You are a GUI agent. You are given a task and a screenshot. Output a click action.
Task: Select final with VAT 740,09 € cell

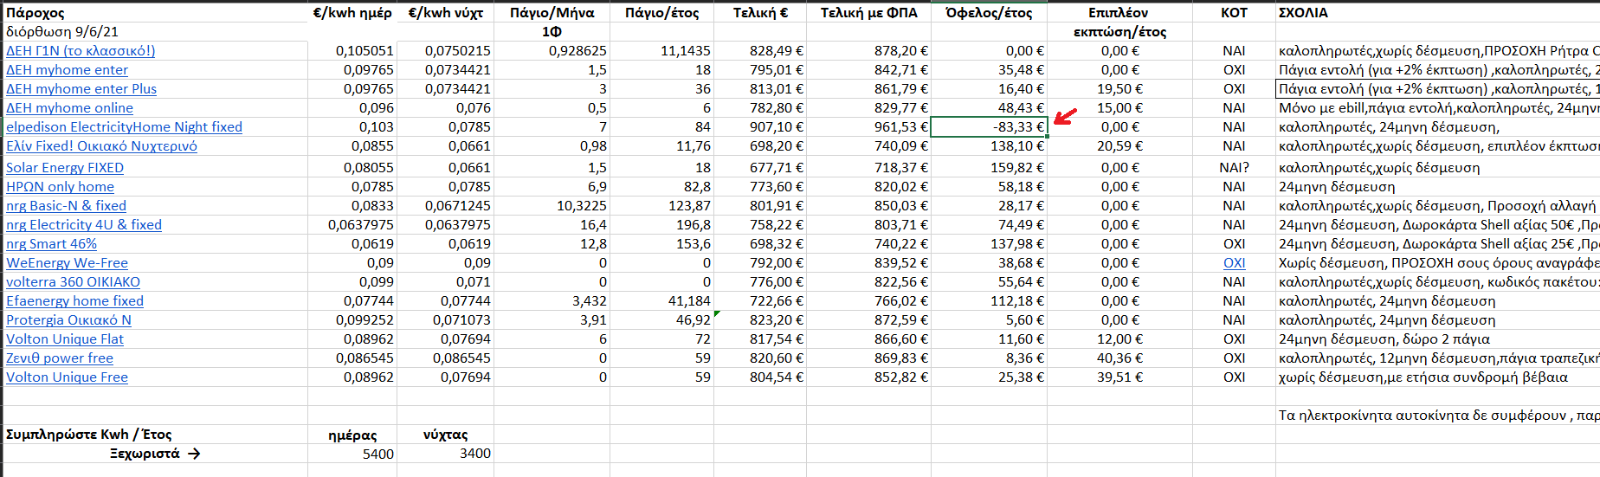[868, 146]
